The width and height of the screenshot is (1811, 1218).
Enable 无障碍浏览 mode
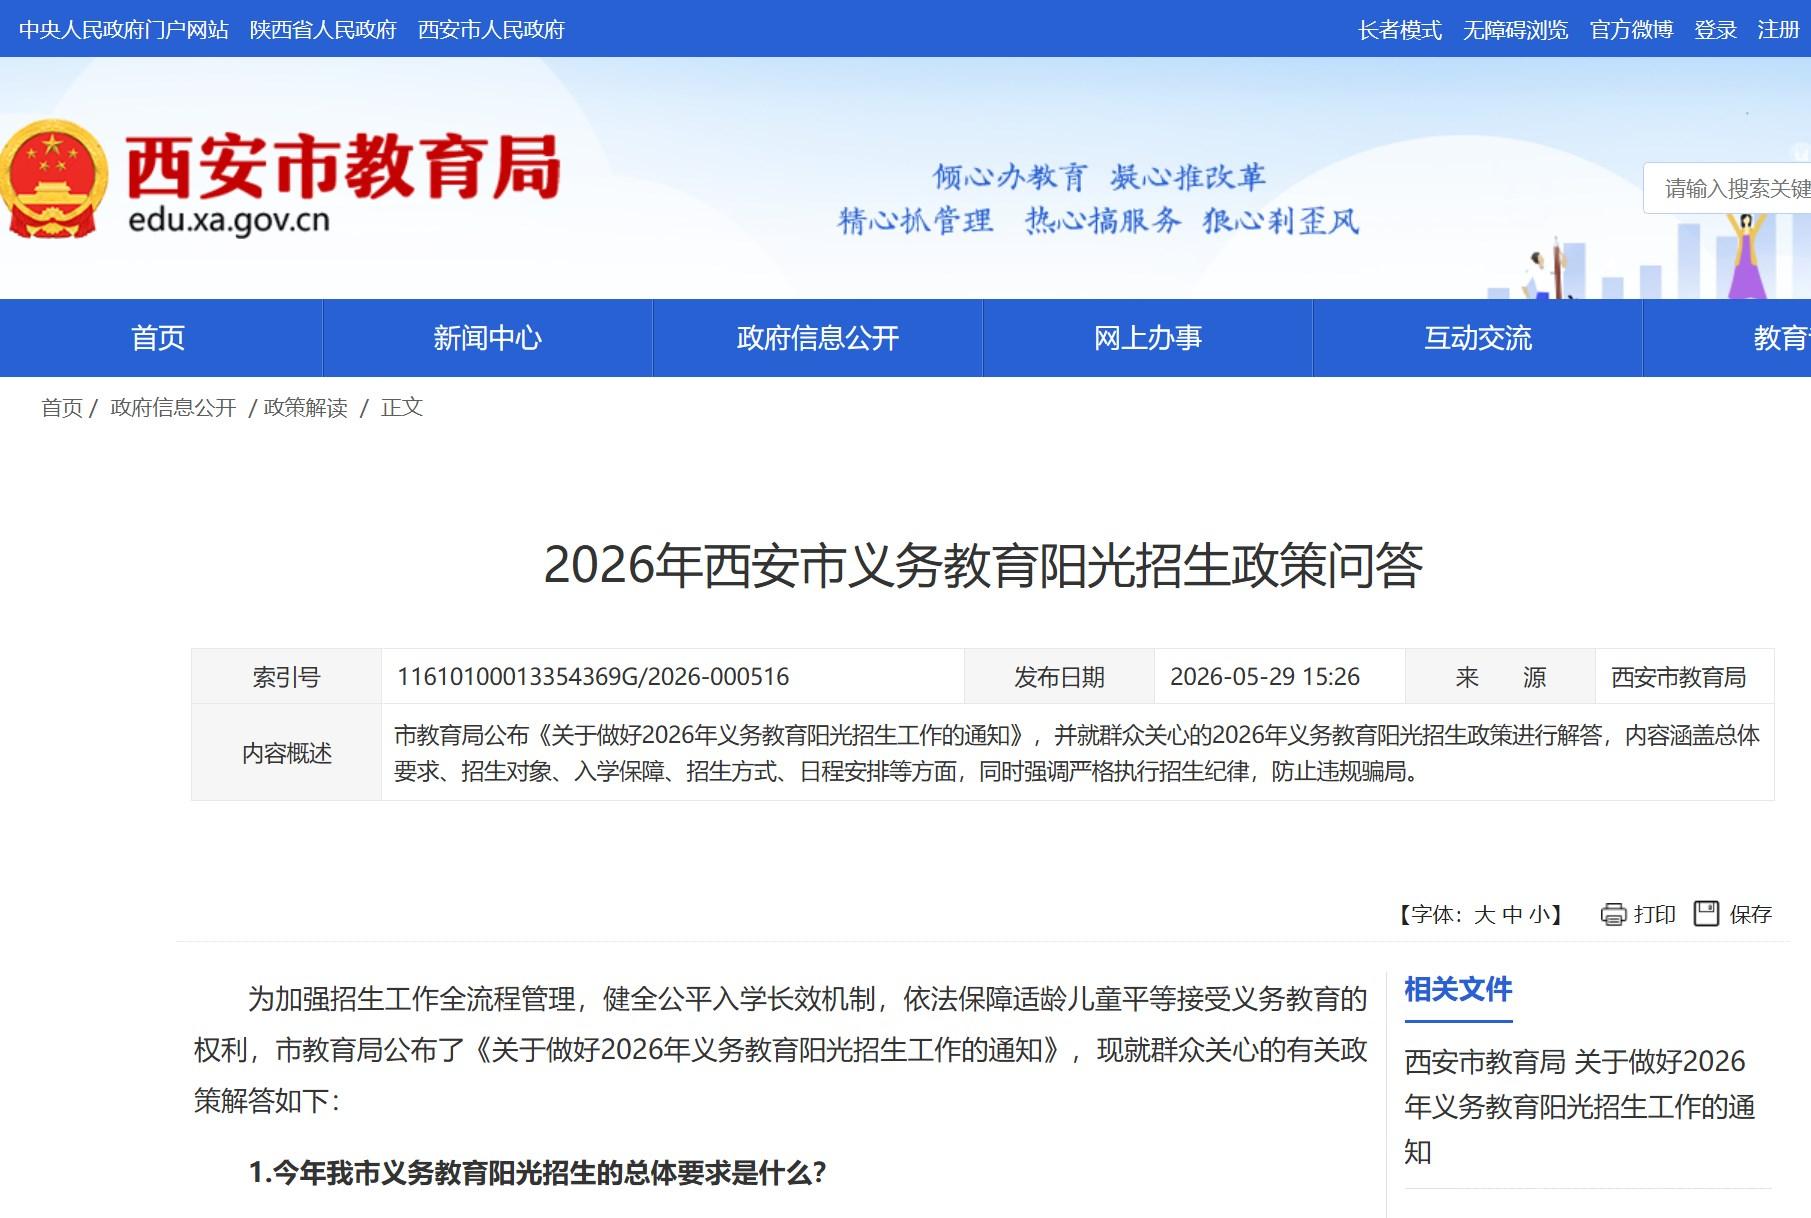pyautogui.click(x=1516, y=30)
